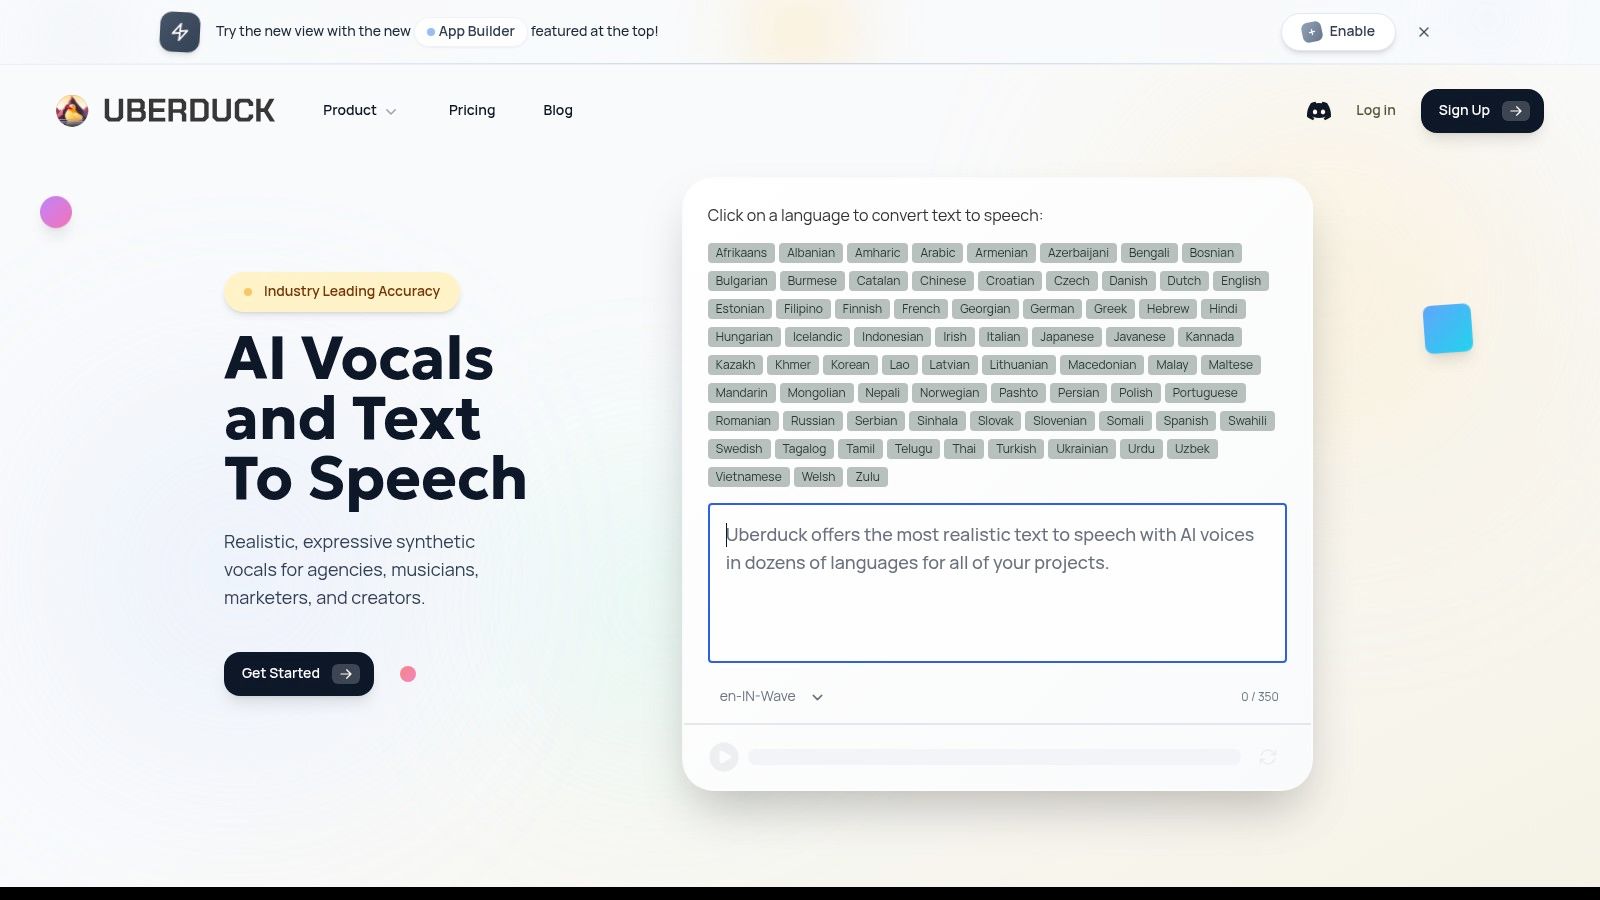
Task: Choose the Icelandic language tag
Action: coord(817,337)
